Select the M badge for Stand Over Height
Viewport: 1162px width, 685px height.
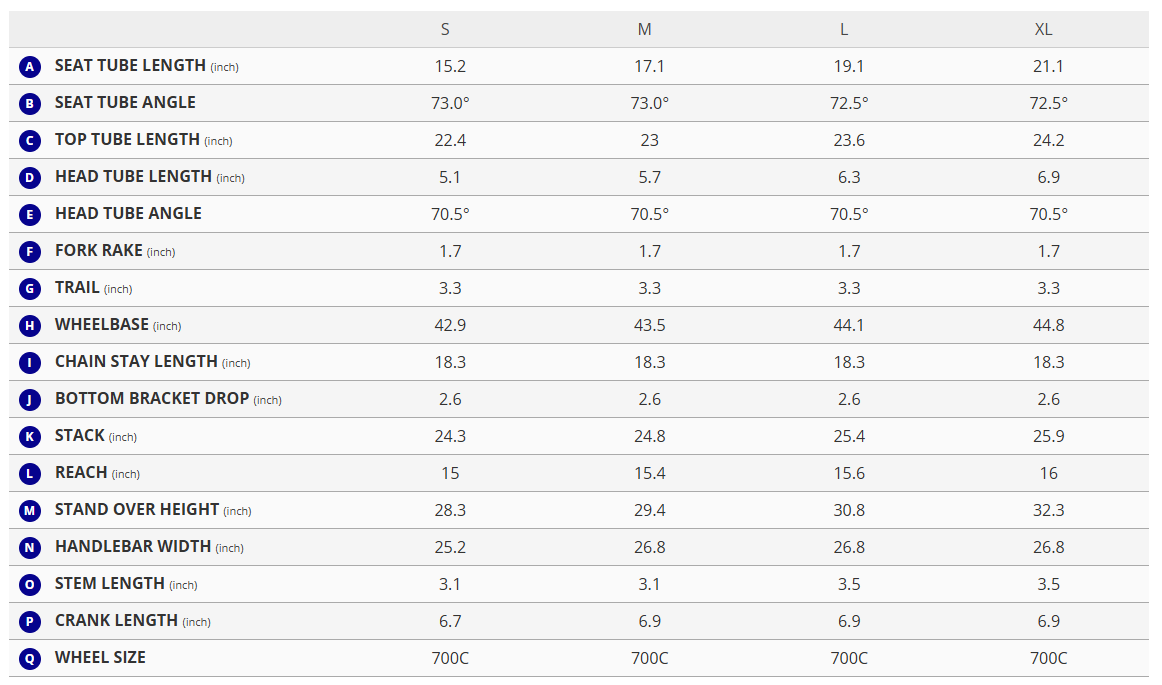click(30, 511)
